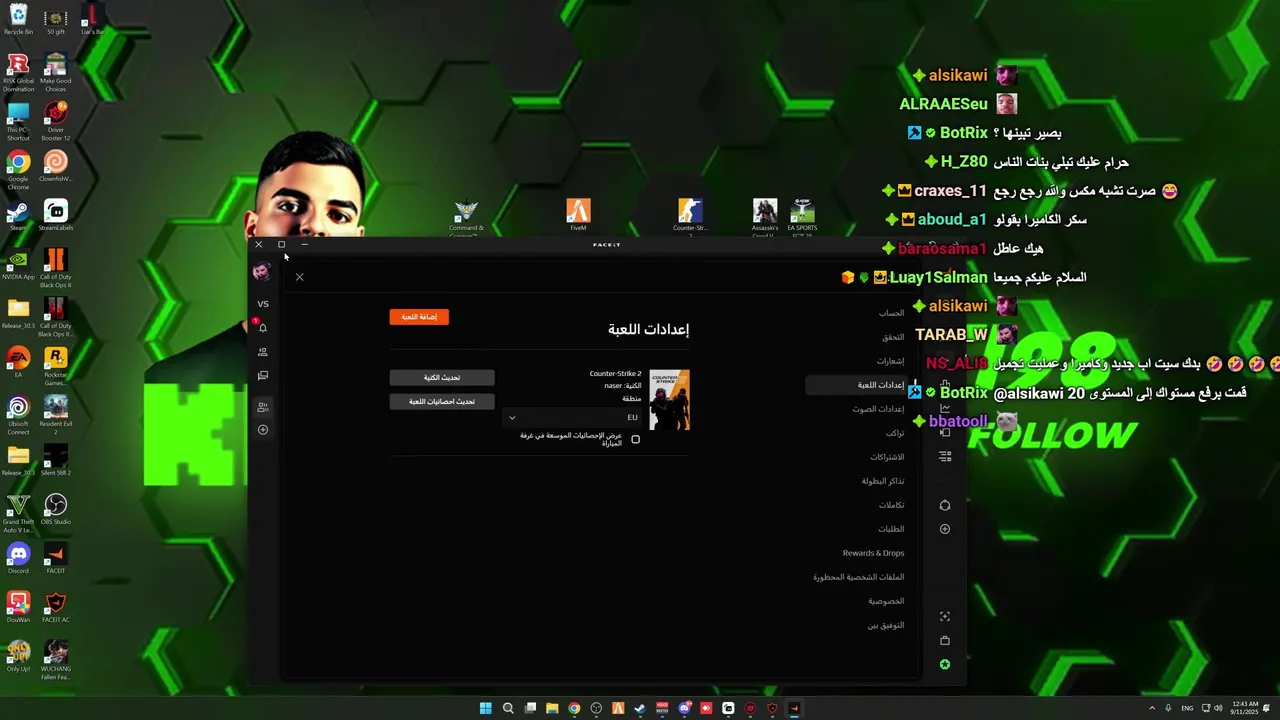Open الطلبات settings section
The image size is (1280, 720).
tap(891, 529)
